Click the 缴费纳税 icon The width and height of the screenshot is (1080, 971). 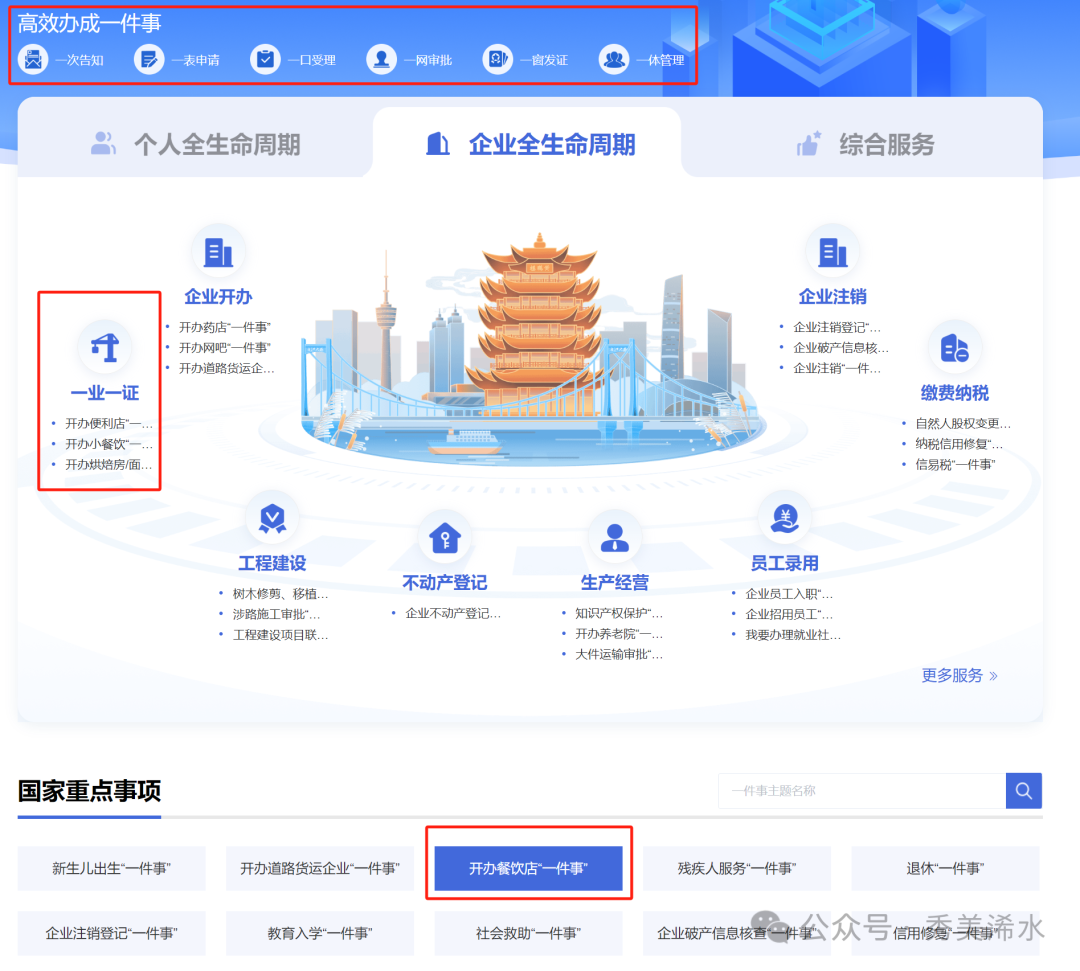point(955,348)
